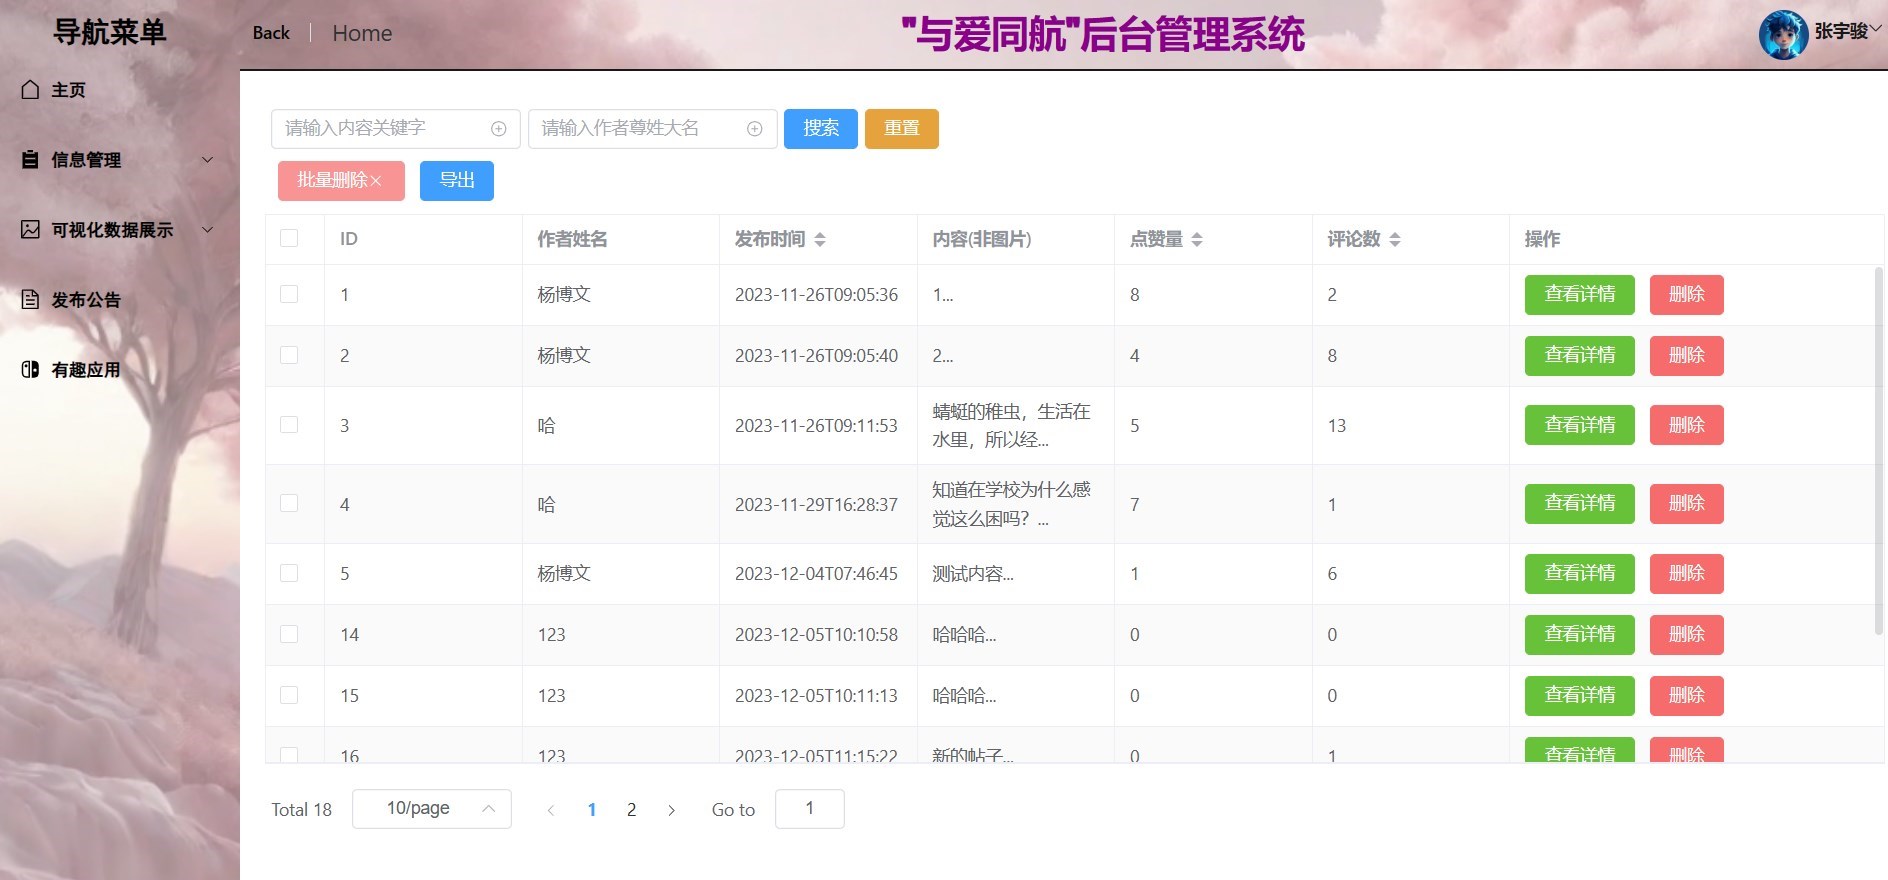Viewport: 1888px width, 880px height.
Task: Check the row with ID 2
Action: click(289, 355)
